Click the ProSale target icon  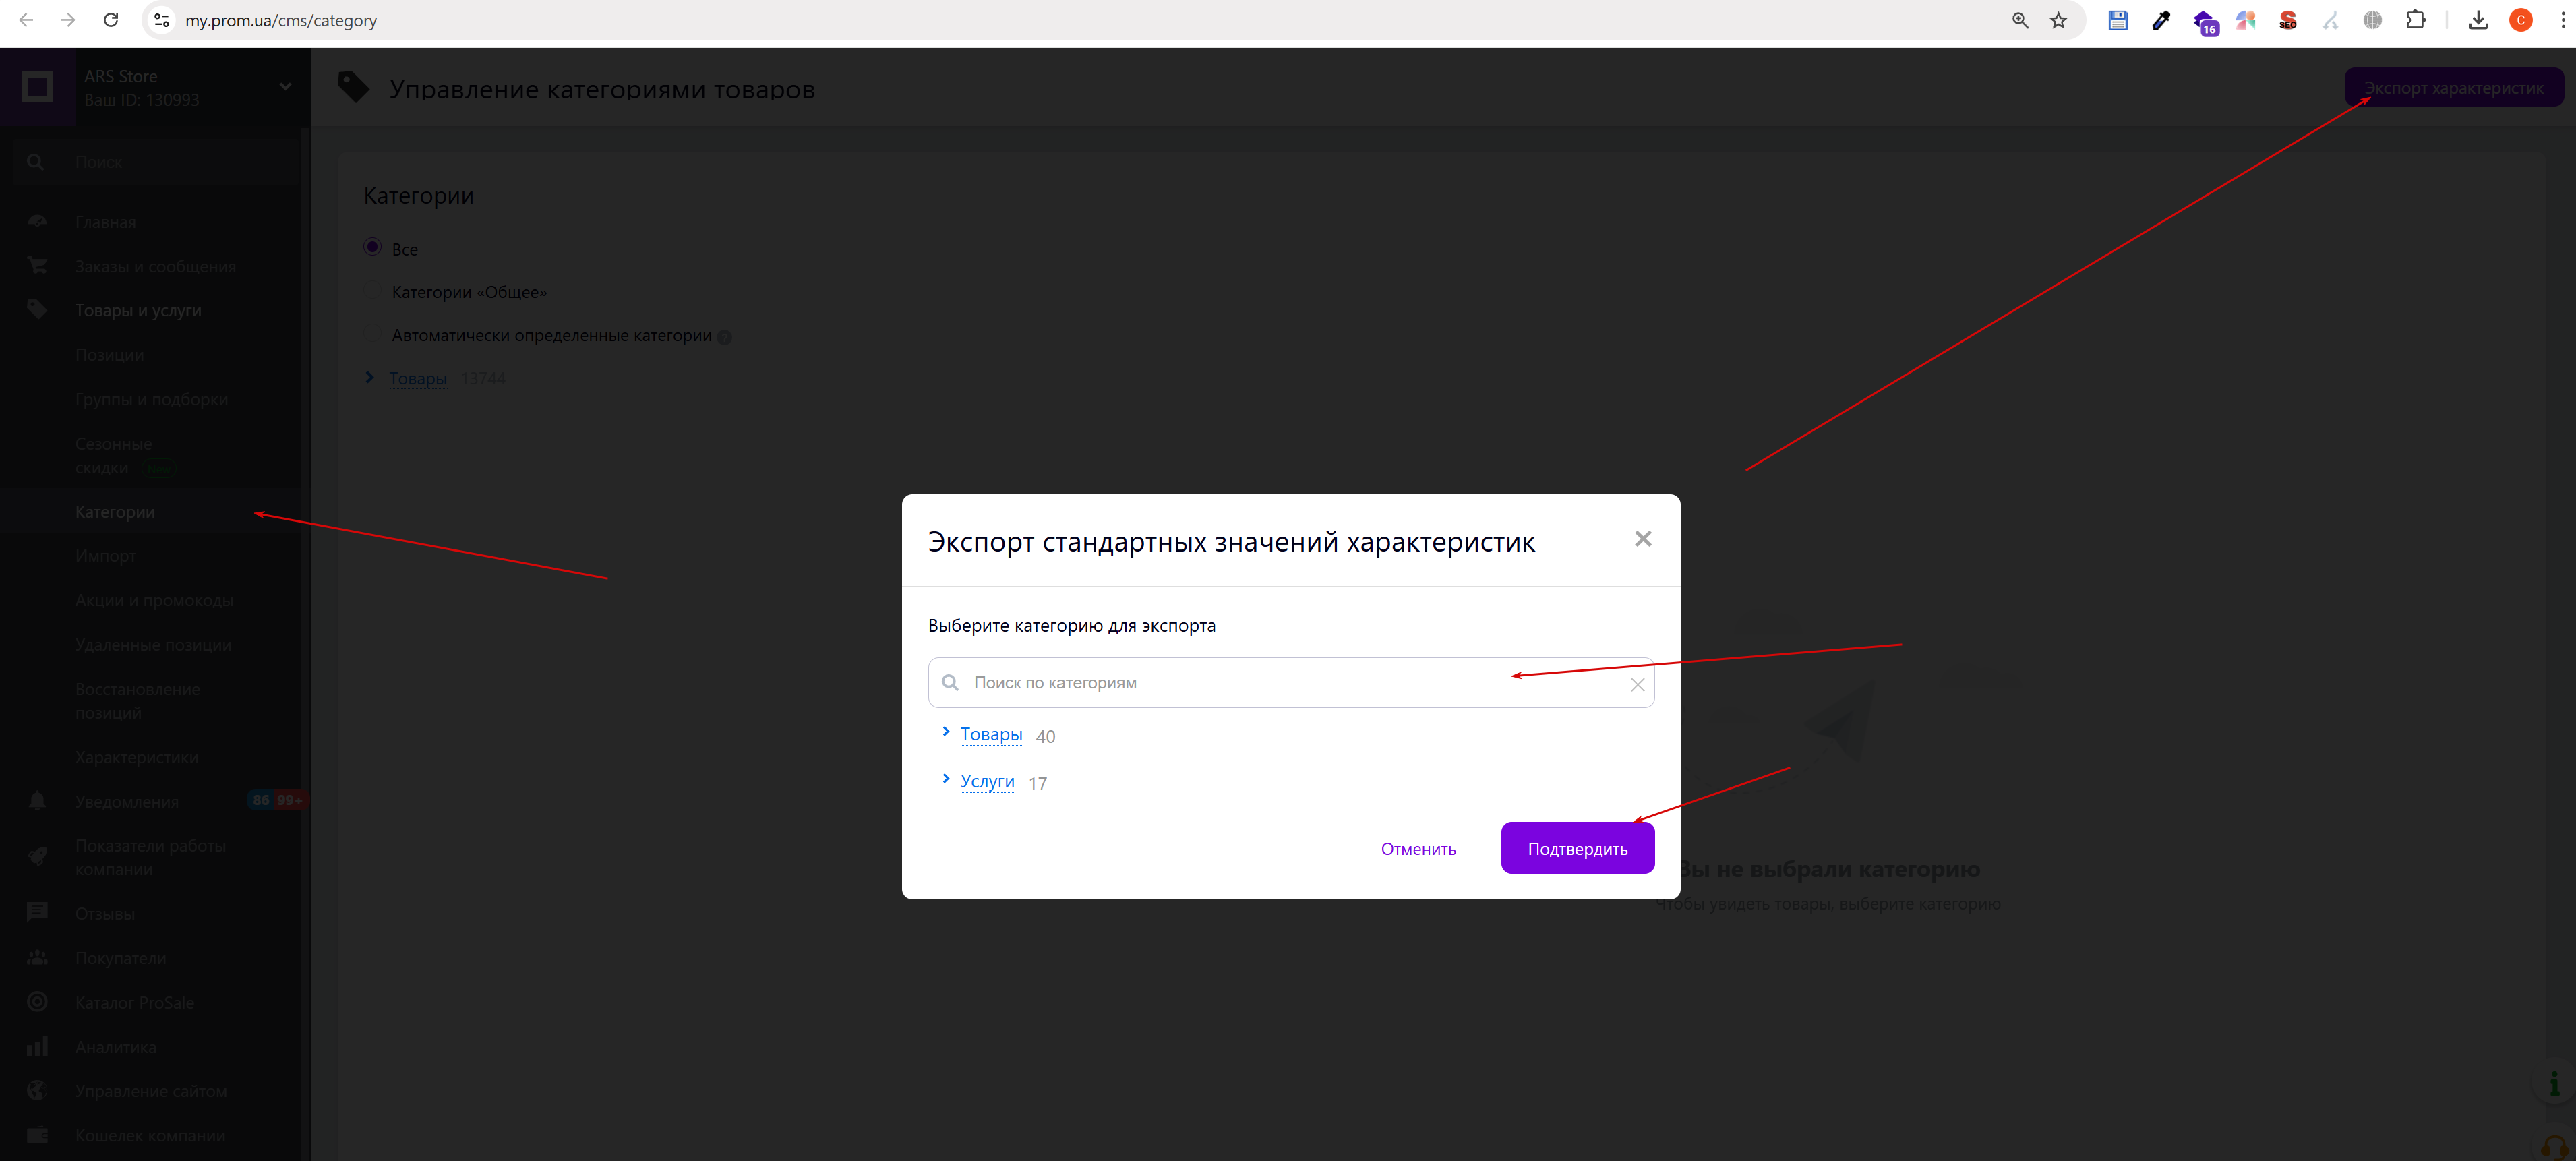coord(37,1001)
